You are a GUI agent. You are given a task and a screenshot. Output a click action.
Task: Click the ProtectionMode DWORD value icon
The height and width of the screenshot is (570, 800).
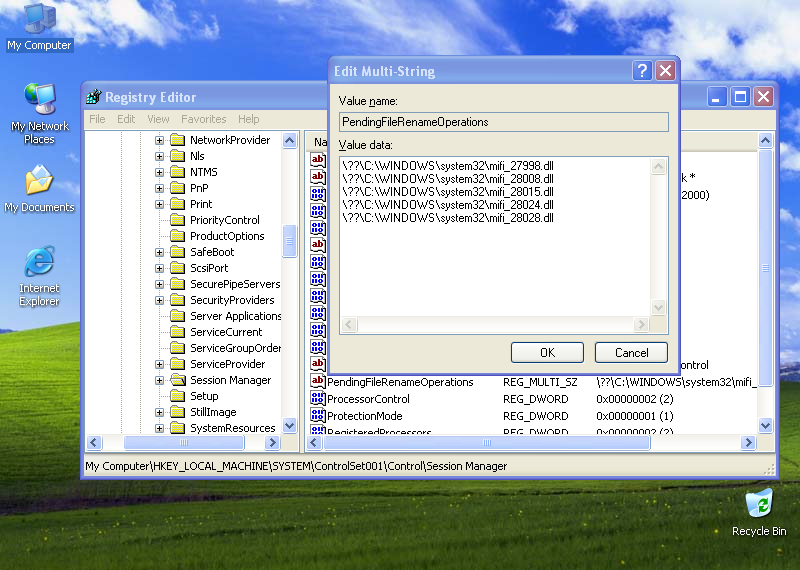(x=317, y=415)
